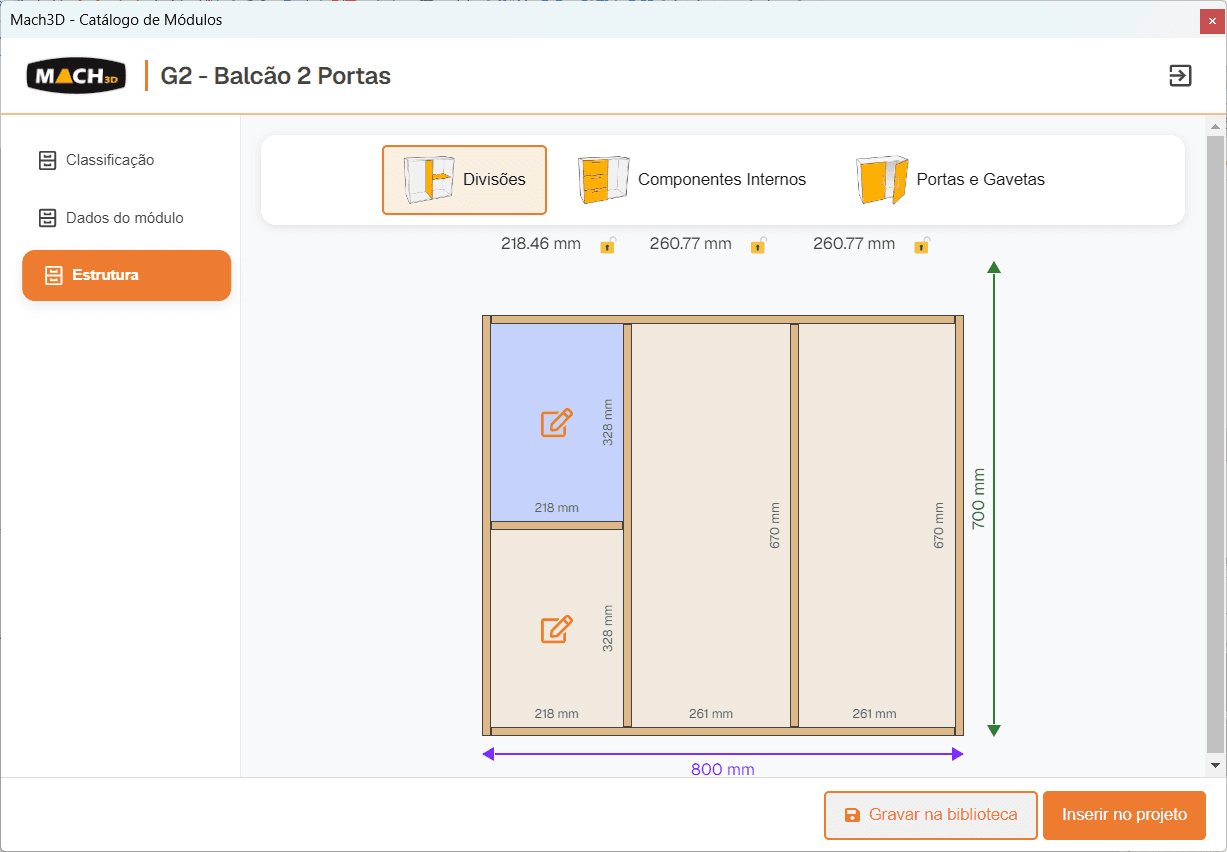The height and width of the screenshot is (852, 1227).
Task: Click the Gravar na biblioteca button
Action: (930, 815)
